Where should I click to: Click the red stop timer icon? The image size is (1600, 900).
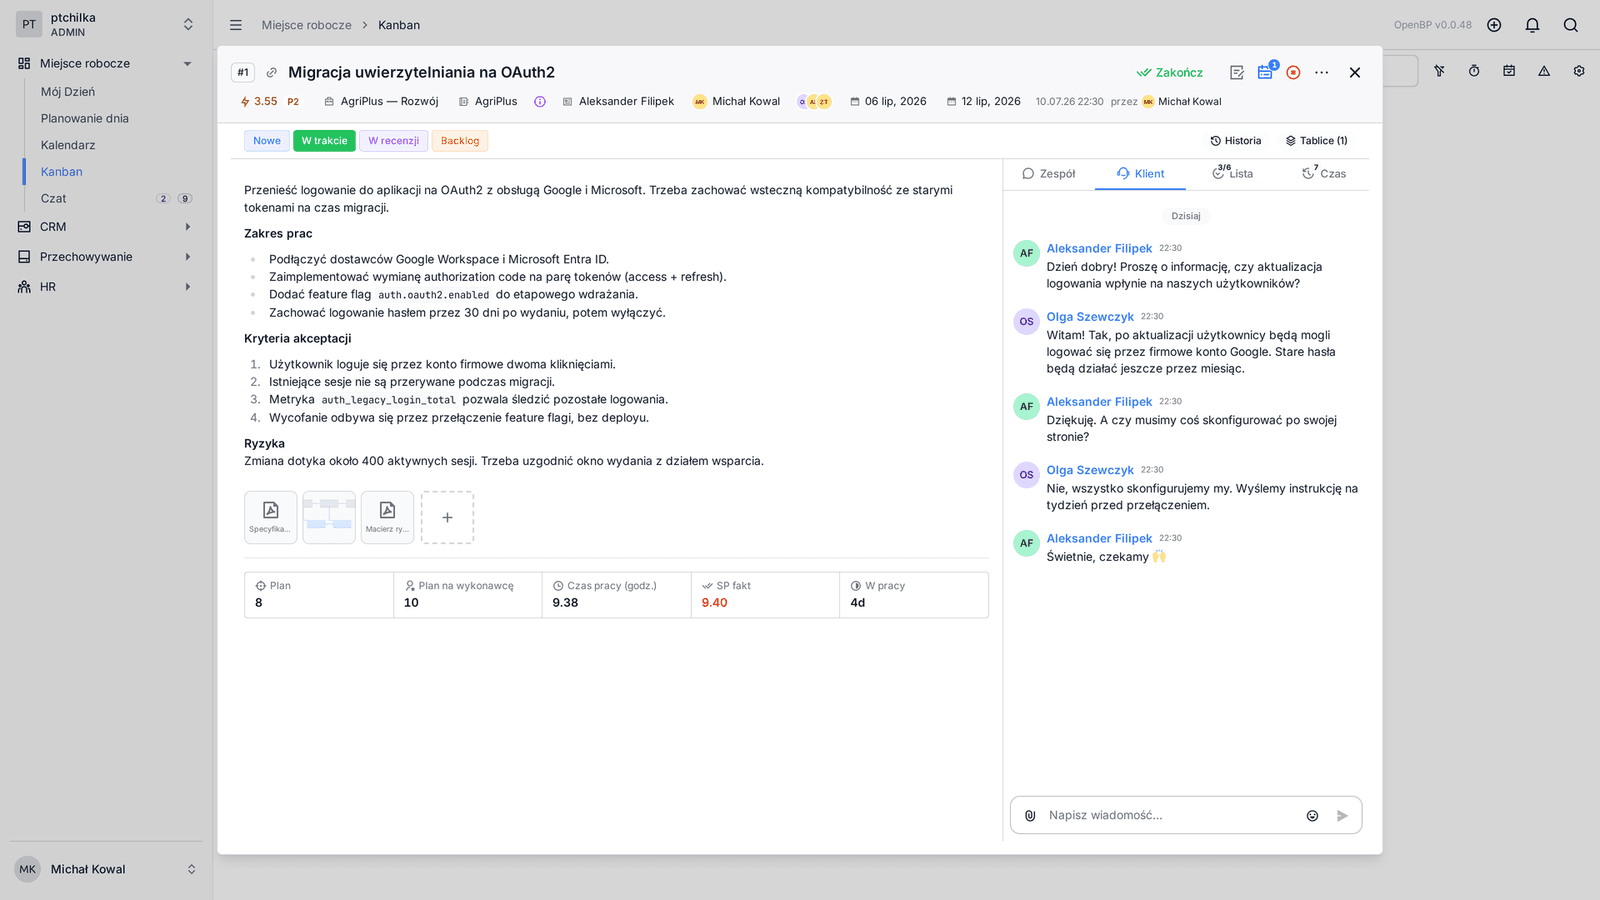[1293, 72]
